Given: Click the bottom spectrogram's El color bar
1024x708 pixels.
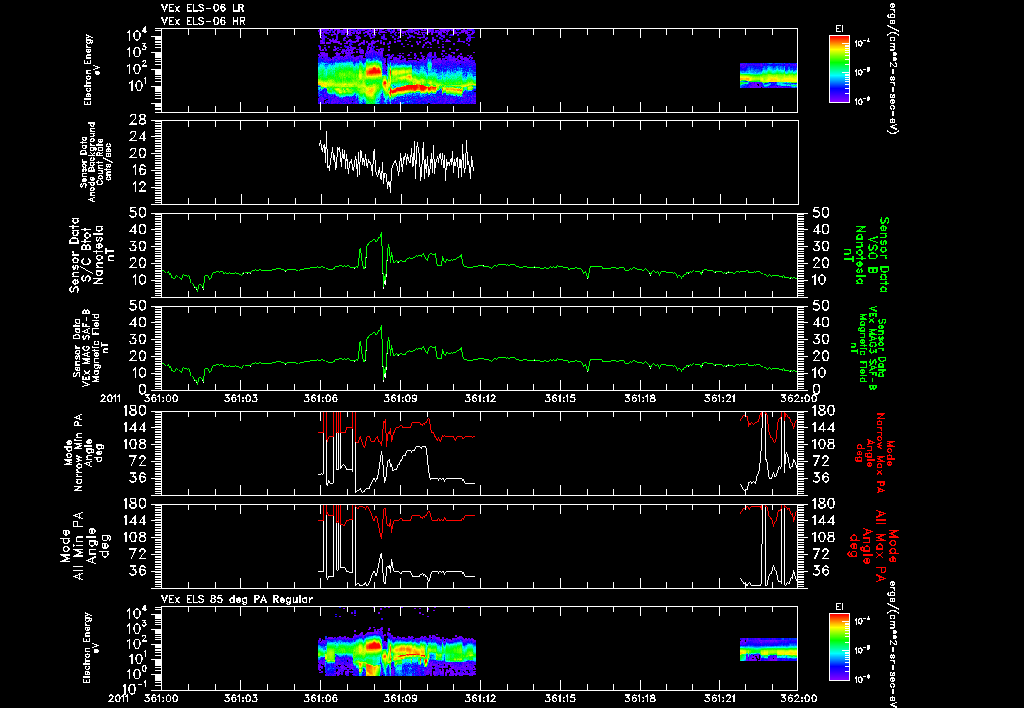Looking at the screenshot, I should [839, 647].
